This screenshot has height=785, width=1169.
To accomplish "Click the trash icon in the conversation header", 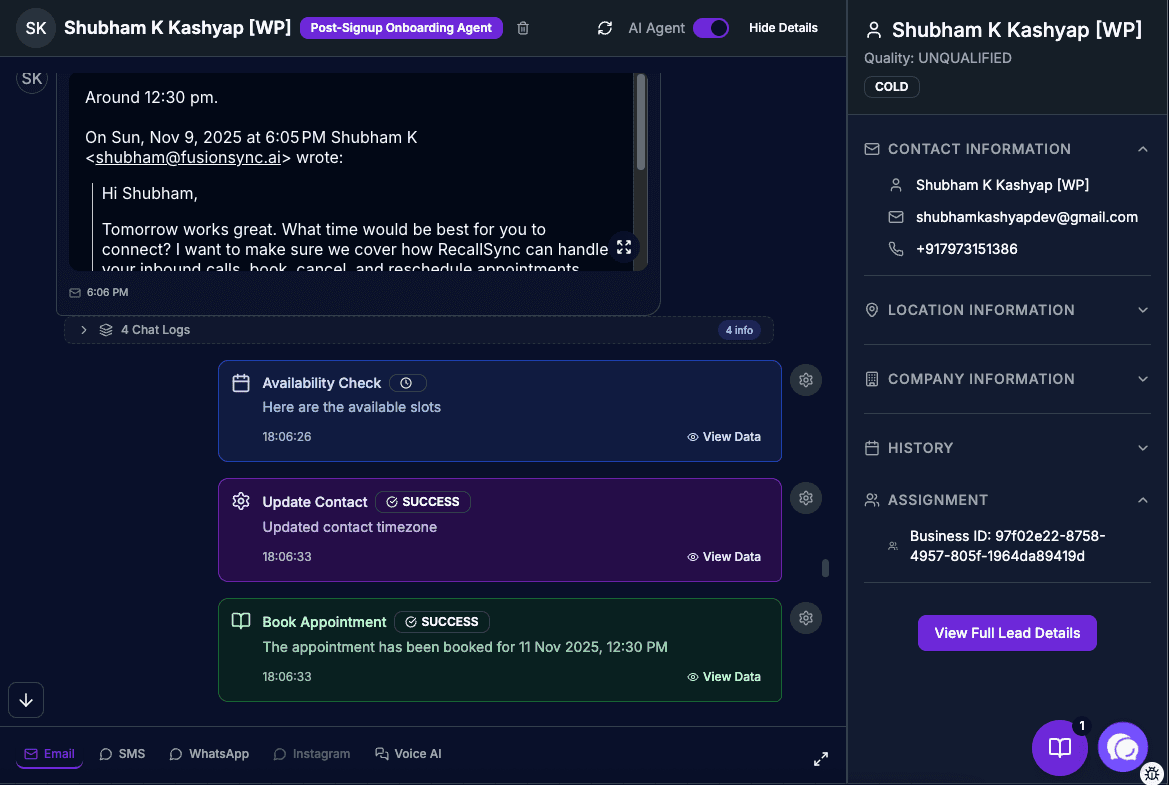I will tap(522, 28).
